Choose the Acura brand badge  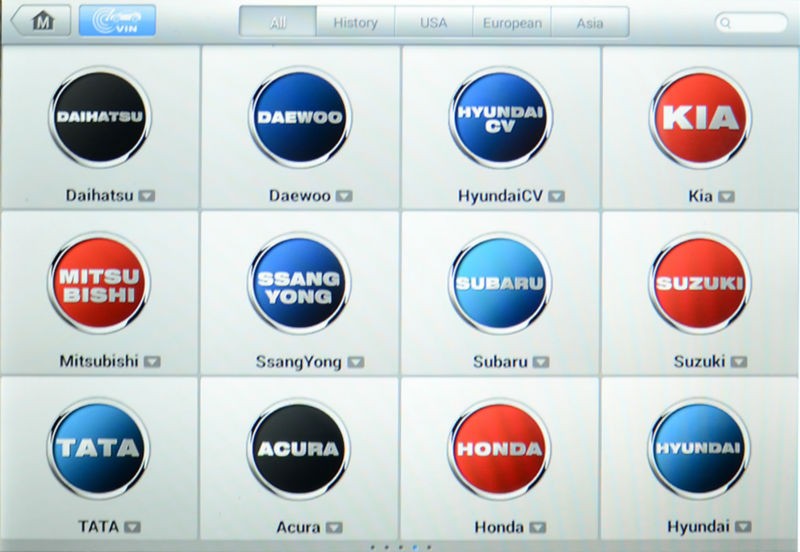click(x=298, y=449)
